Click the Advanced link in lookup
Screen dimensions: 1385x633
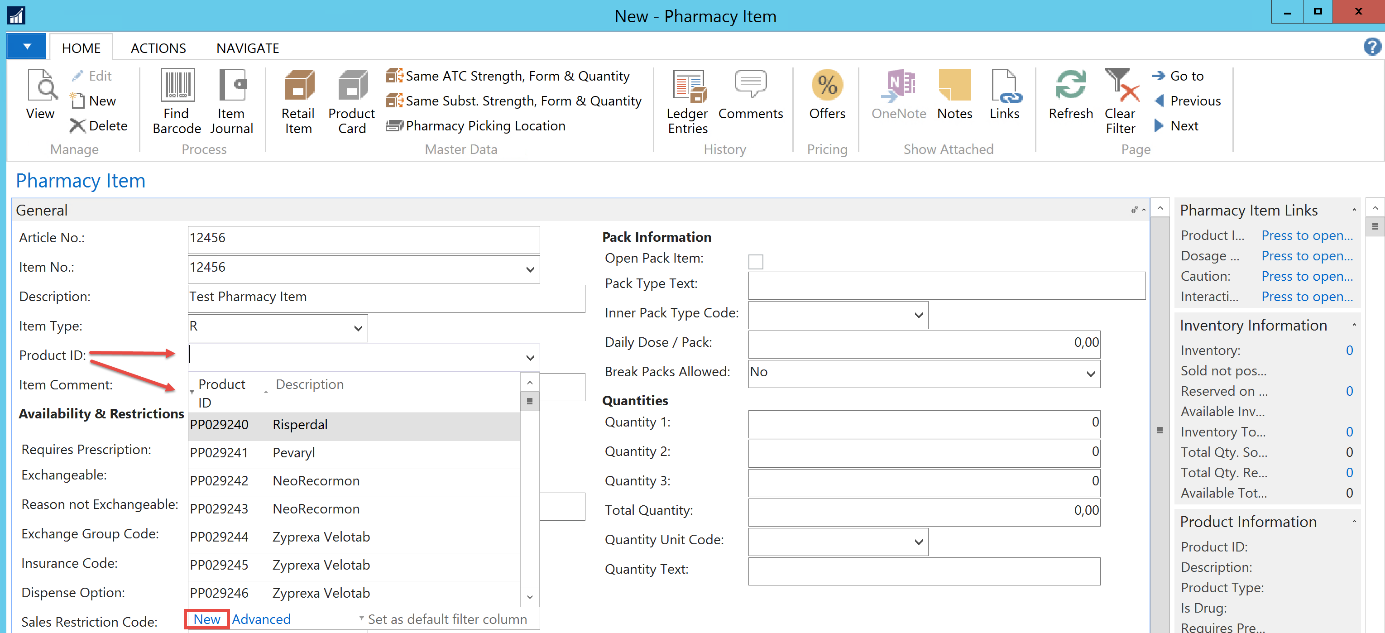click(x=261, y=619)
